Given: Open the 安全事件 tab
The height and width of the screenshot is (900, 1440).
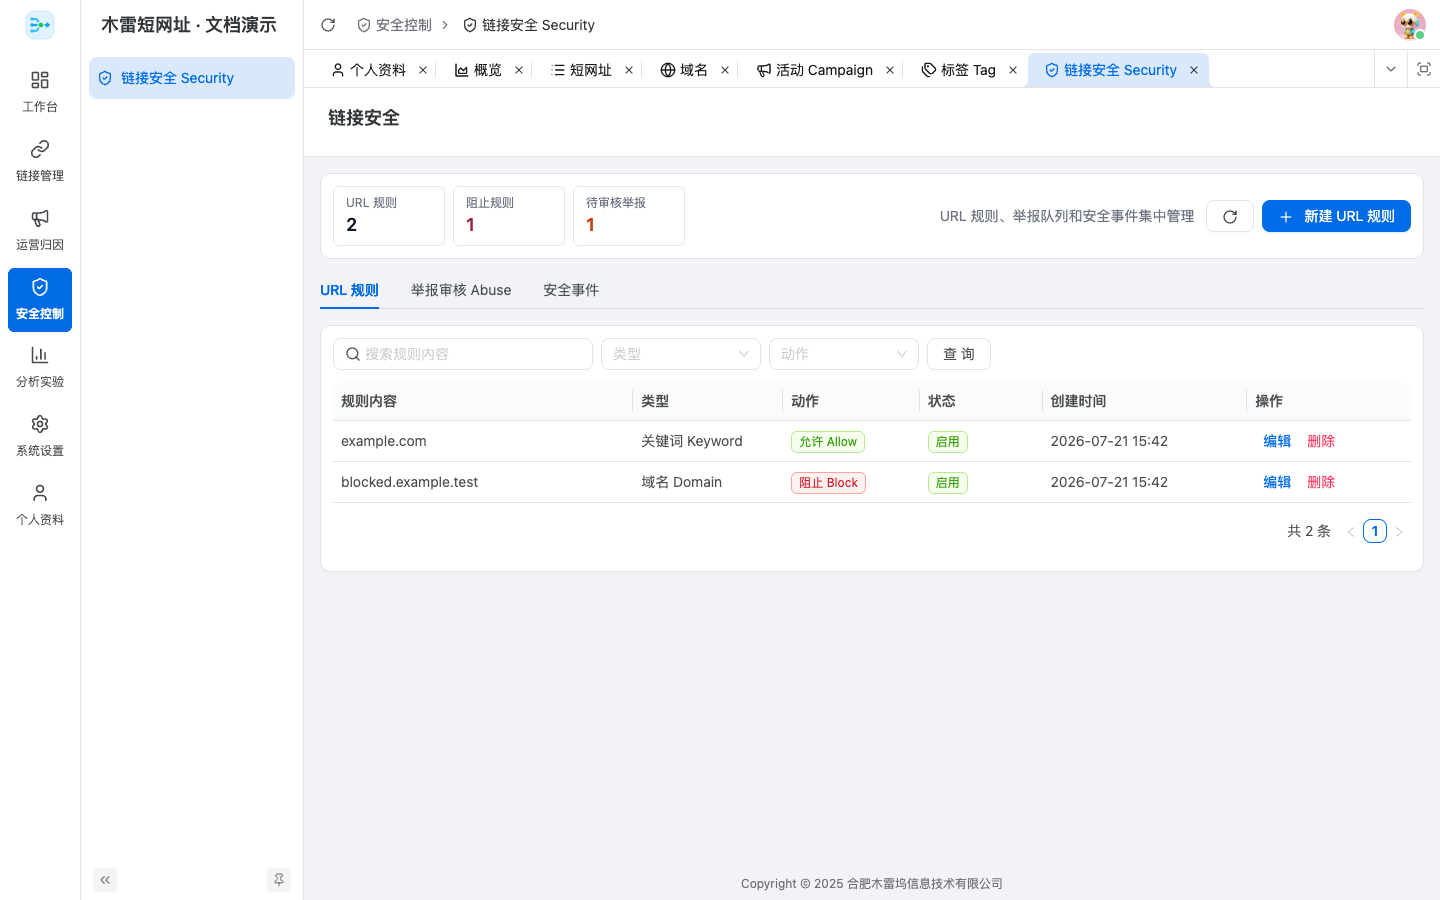Looking at the screenshot, I should (x=571, y=290).
